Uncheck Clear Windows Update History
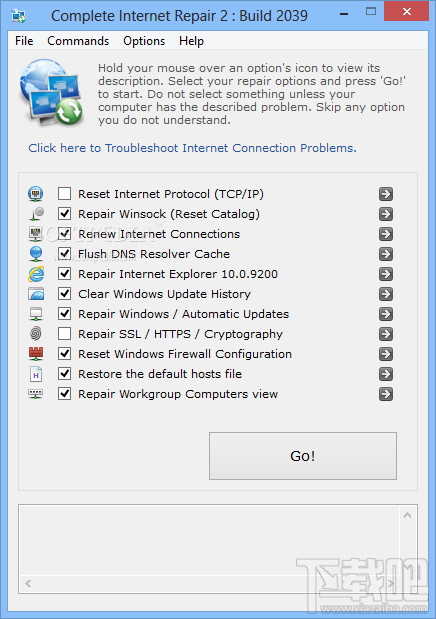This screenshot has height=619, width=436. click(64, 294)
